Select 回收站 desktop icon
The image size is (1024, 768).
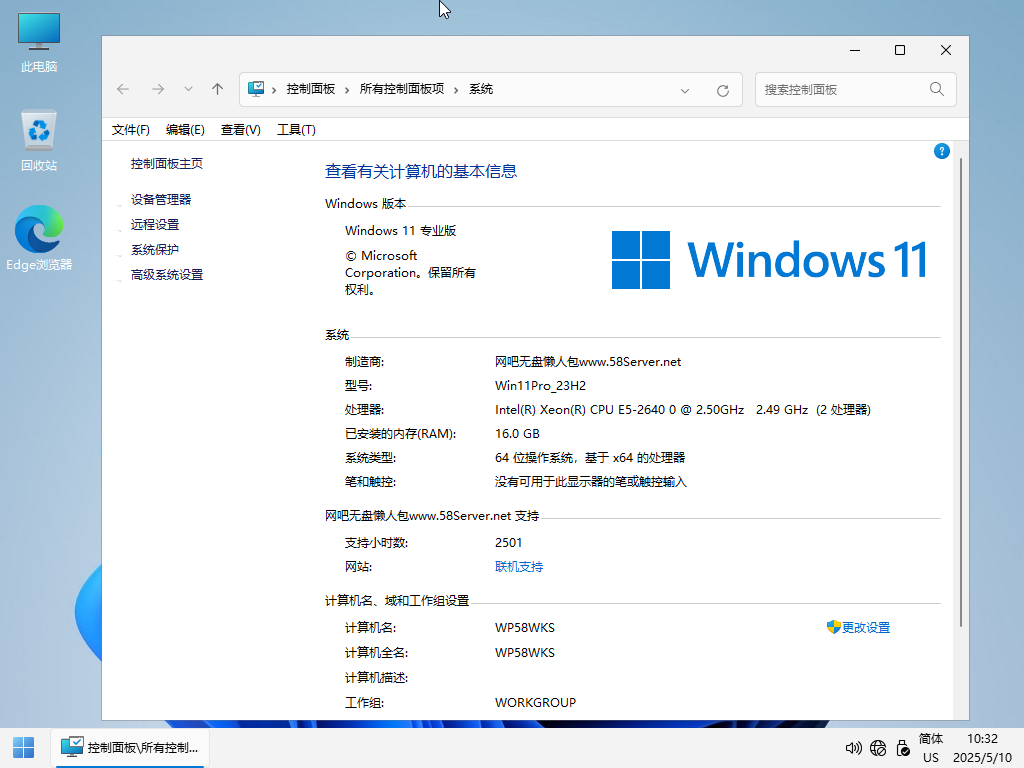click(x=39, y=141)
